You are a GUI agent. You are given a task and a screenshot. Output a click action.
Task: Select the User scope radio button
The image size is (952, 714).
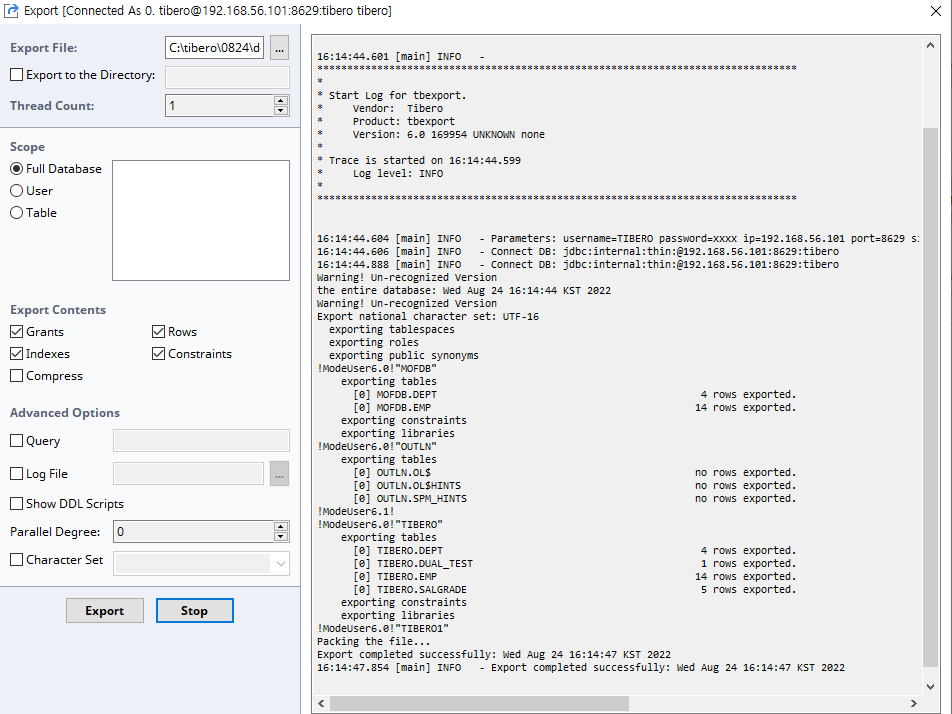coord(17,191)
